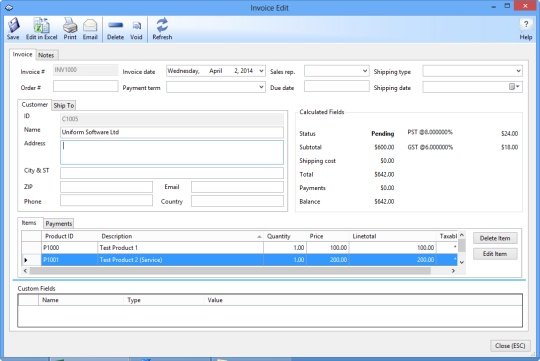This screenshot has height=361, width=540.
Task: Click the Refresh arrows icon
Action: [x=162, y=29]
